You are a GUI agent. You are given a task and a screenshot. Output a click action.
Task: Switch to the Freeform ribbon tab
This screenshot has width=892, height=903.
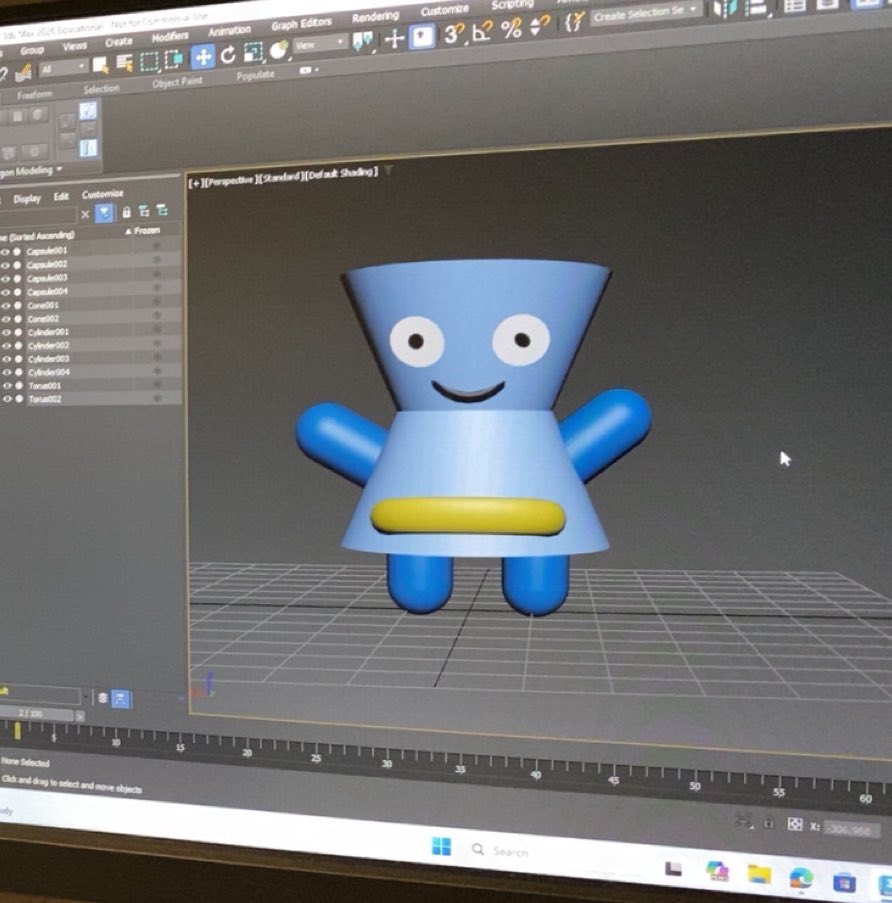point(35,94)
